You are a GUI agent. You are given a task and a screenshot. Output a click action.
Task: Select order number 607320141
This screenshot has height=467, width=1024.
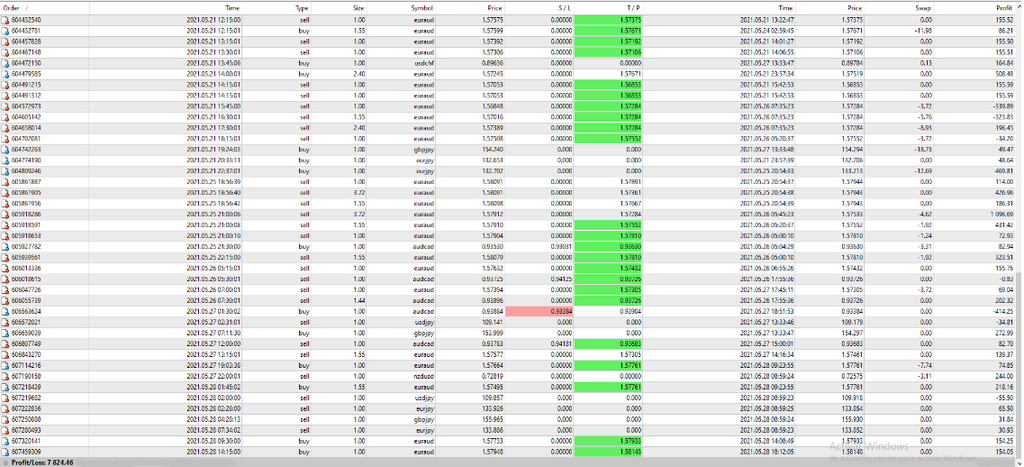click(x=27, y=440)
